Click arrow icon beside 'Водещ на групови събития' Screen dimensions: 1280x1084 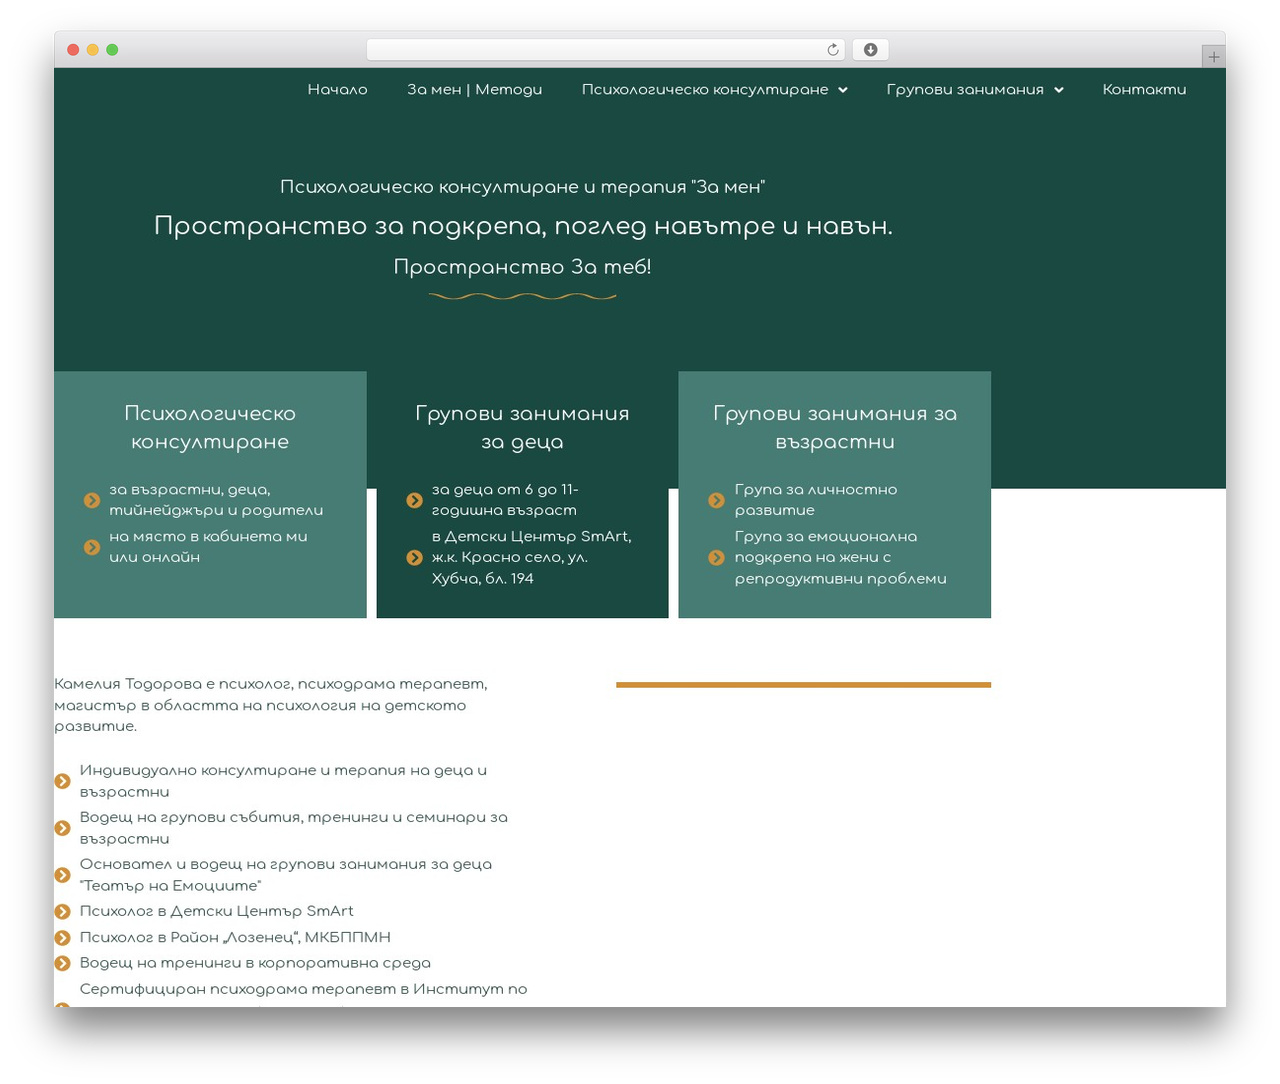click(x=62, y=828)
